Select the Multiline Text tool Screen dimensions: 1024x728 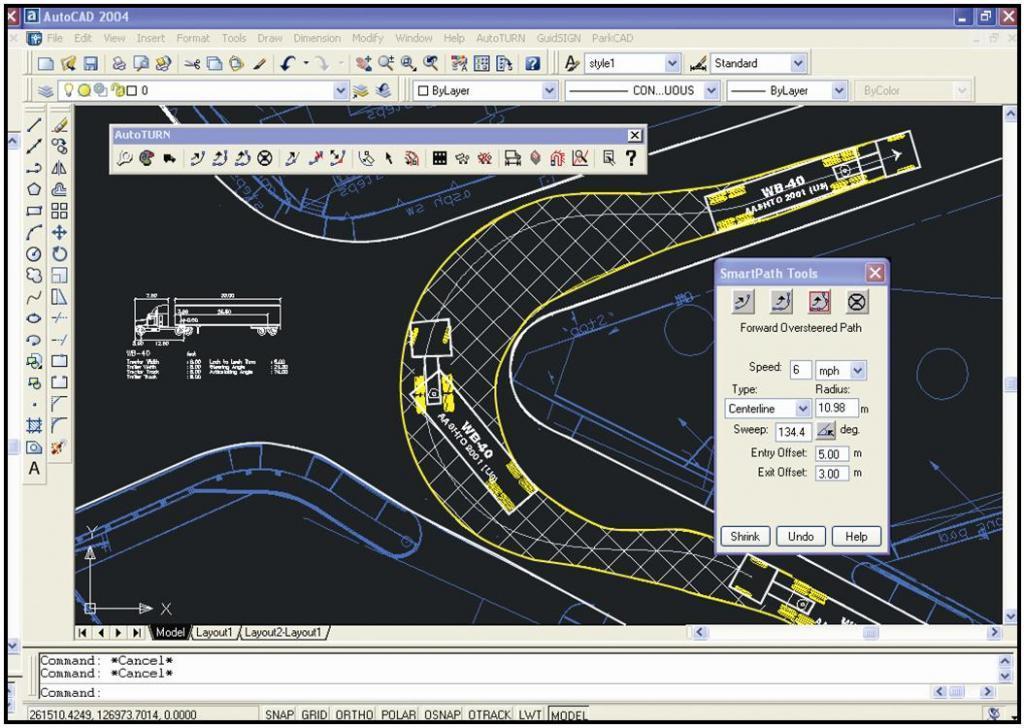(35, 469)
